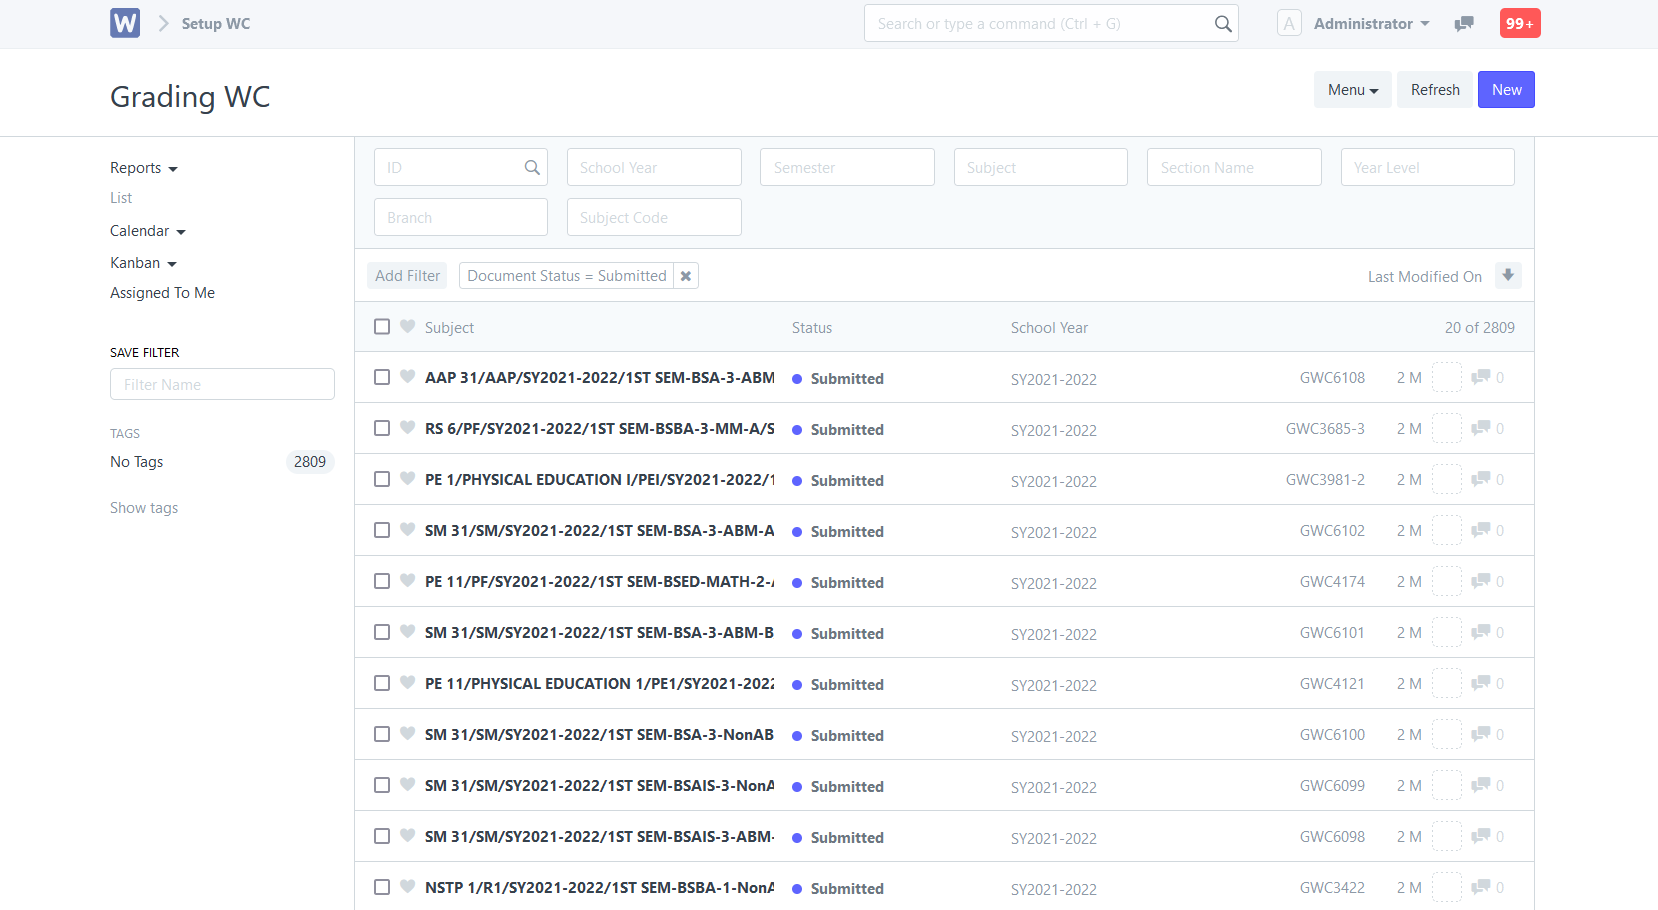This screenshot has height=910, width=1658.
Task: Toggle sort direction arrow next to Last Modified On
Action: 1508,276
